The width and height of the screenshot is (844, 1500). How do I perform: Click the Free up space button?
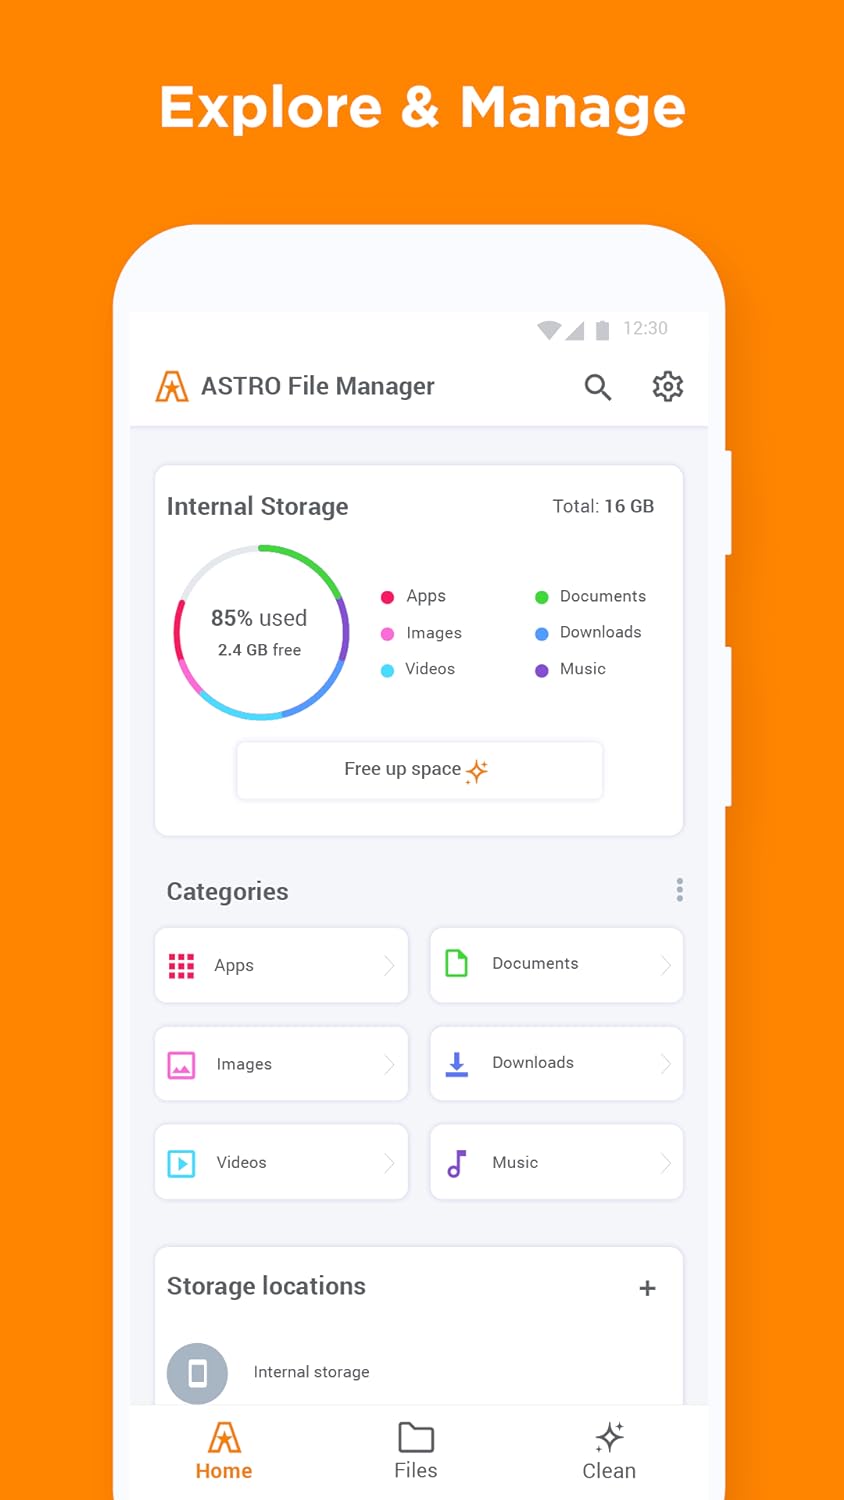point(419,770)
